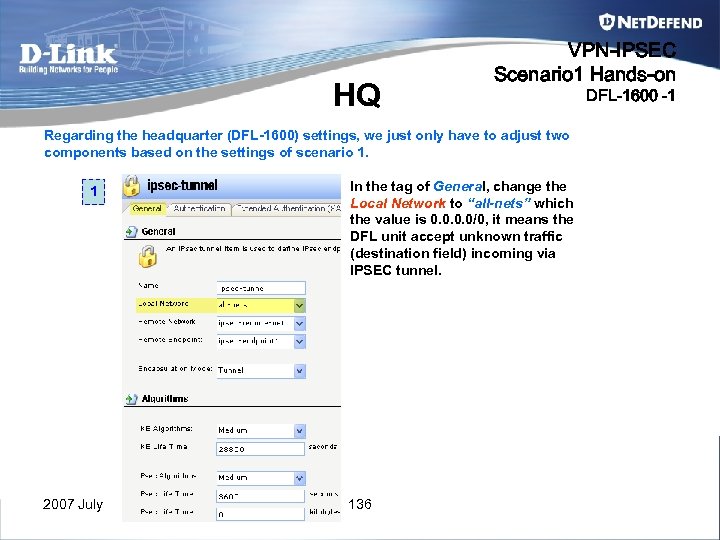
Task: Click the 'VPN-IPSEC' title text
Action: click(x=622, y=50)
